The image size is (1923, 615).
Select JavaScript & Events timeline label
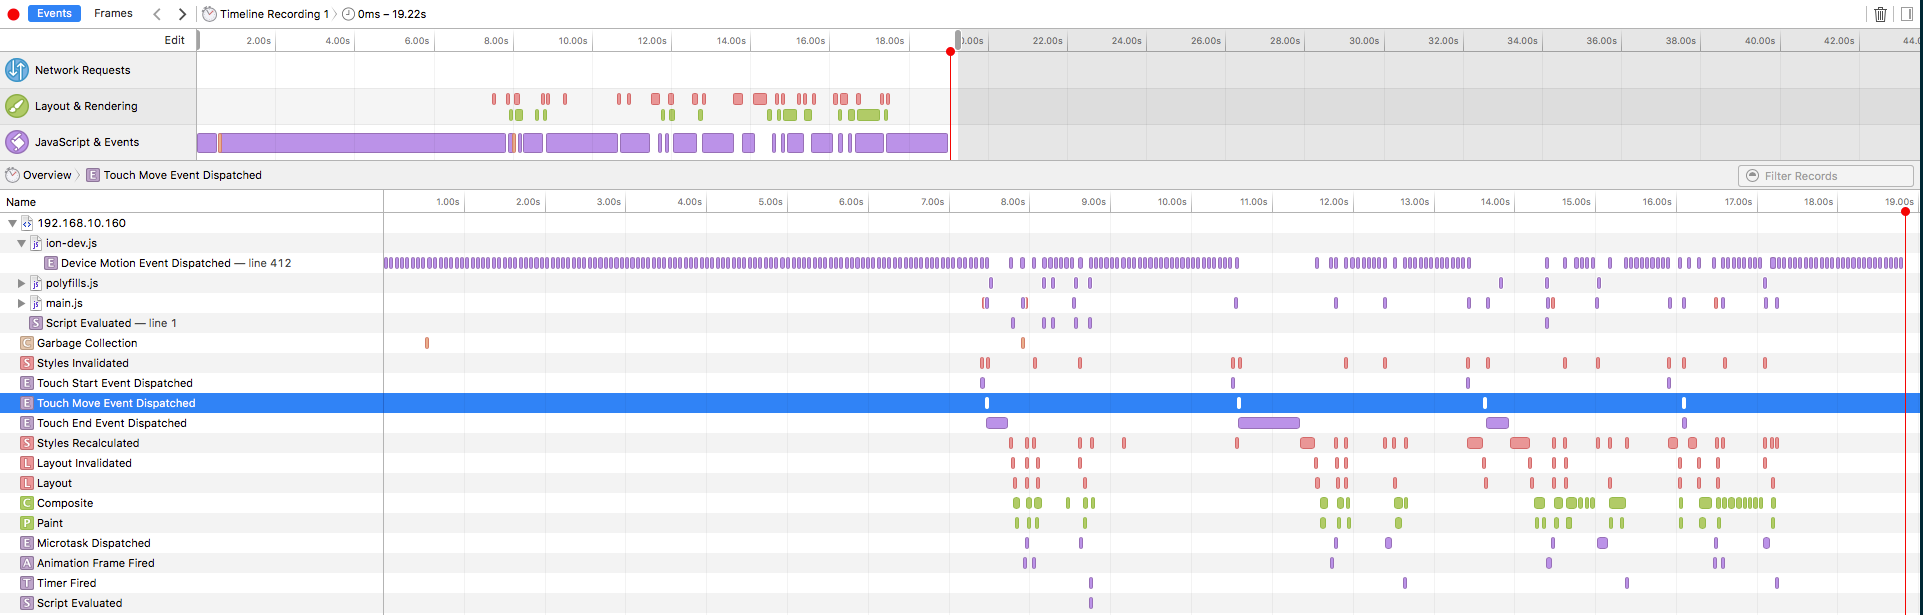(x=87, y=142)
